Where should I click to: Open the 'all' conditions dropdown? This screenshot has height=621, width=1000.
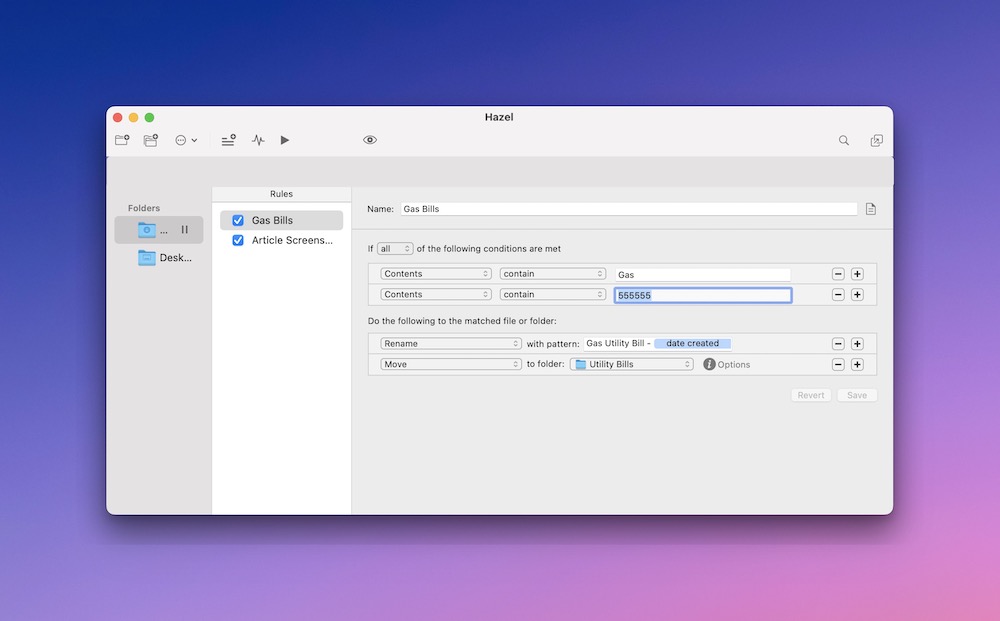[x=395, y=249]
